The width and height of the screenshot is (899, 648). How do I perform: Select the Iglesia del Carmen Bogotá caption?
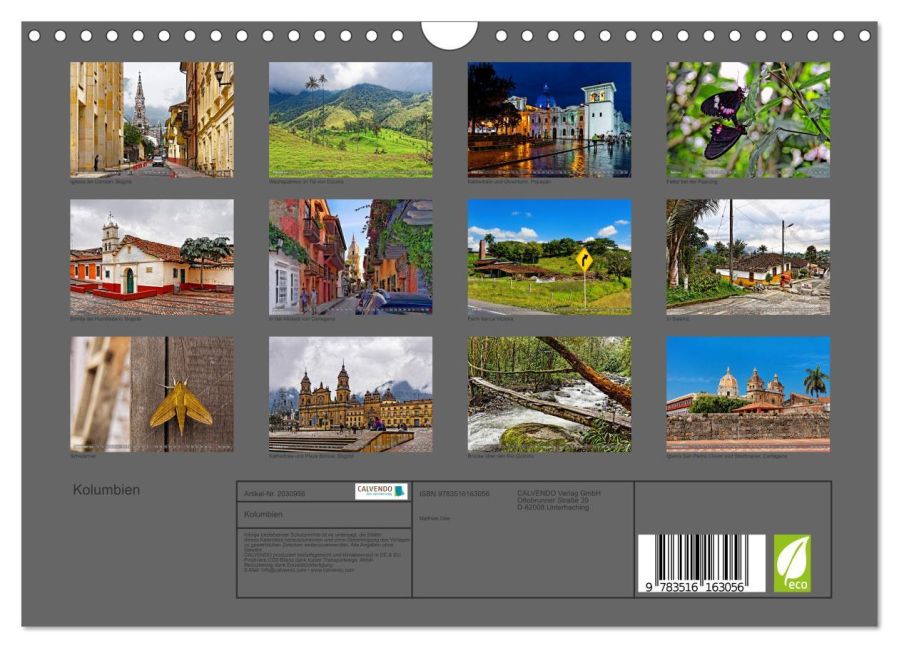pyautogui.click(x=100, y=182)
